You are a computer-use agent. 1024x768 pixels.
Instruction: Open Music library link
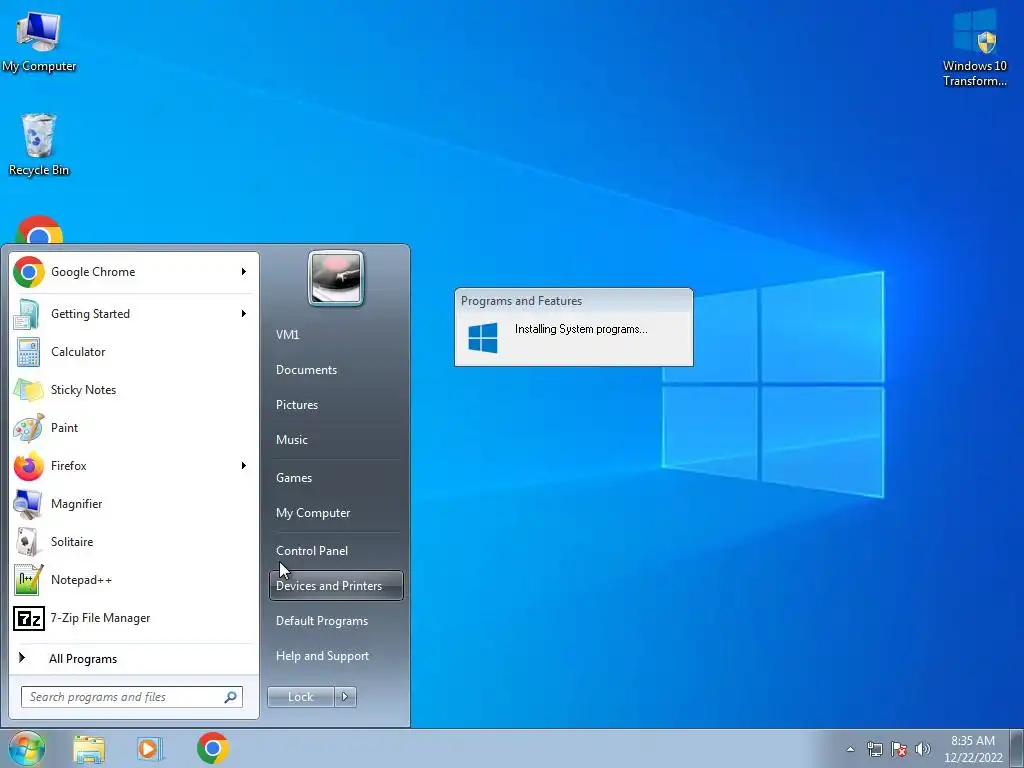point(291,440)
